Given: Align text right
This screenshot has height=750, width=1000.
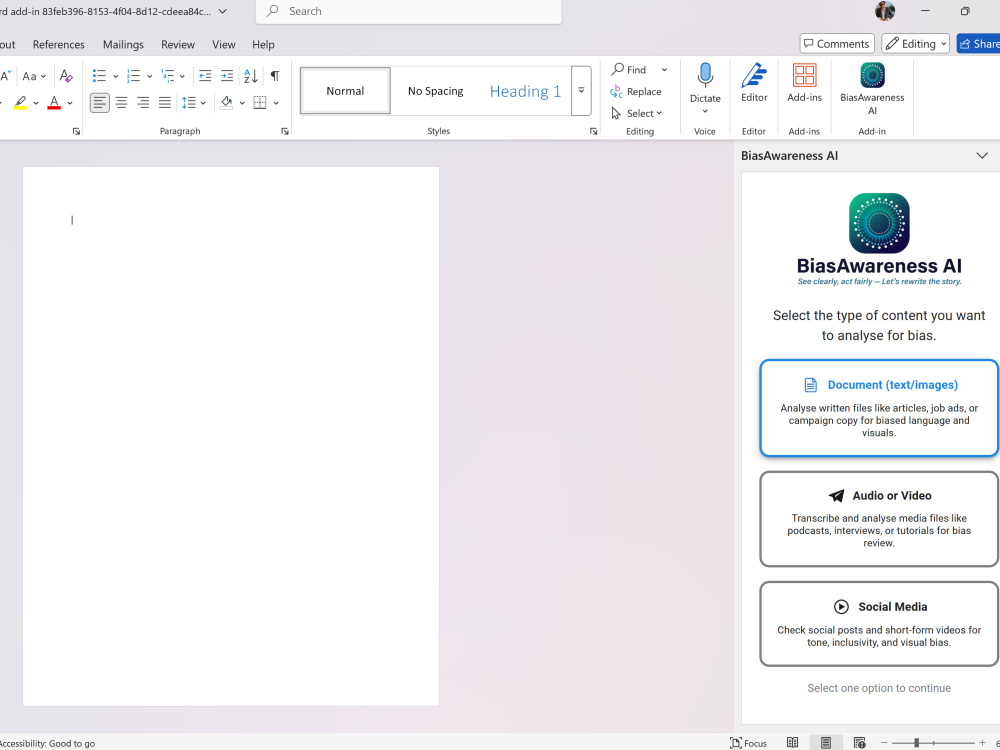Looking at the screenshot, I should click(143, 102).
